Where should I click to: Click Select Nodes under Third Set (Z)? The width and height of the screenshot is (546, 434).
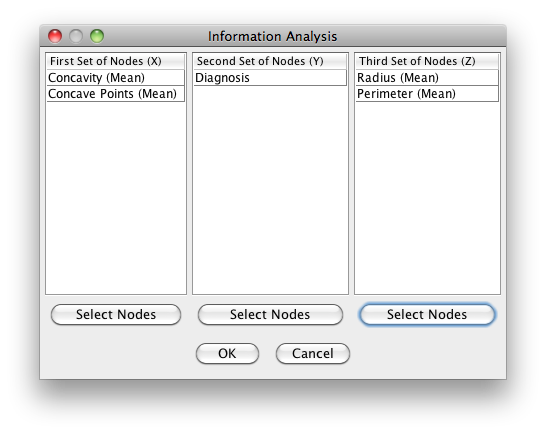pyautogui.click(x=427, y=315)
